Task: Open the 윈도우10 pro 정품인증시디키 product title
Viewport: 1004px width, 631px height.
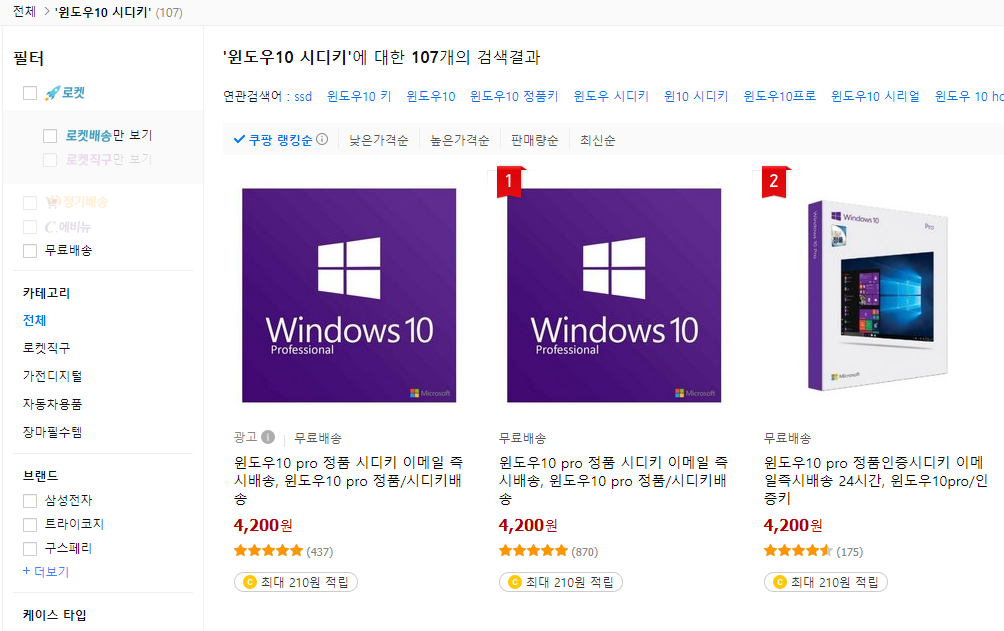Action: tap(876, 480)
